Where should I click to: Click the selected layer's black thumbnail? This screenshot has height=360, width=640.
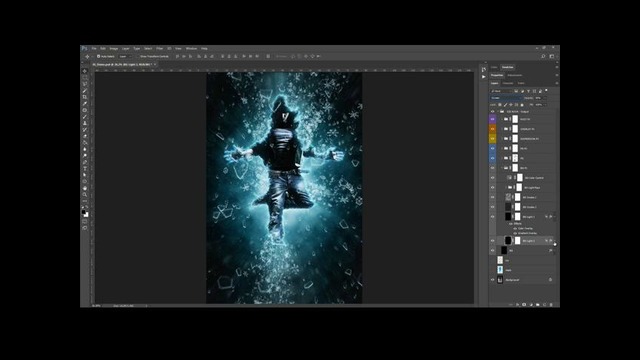(508, 240)
